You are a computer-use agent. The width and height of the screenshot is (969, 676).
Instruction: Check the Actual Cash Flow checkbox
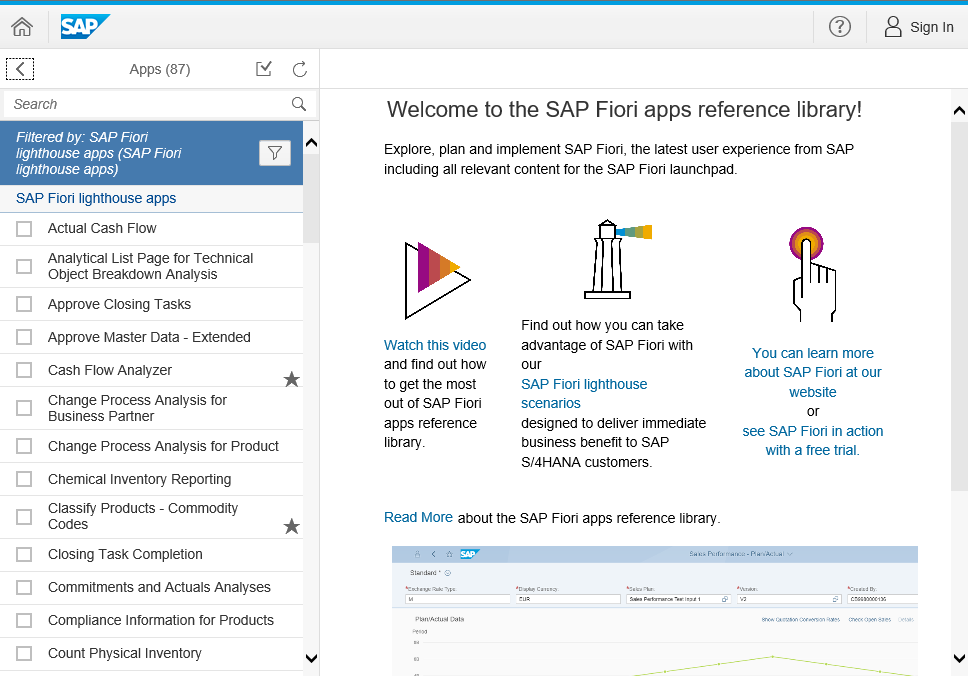coord(24,229)
